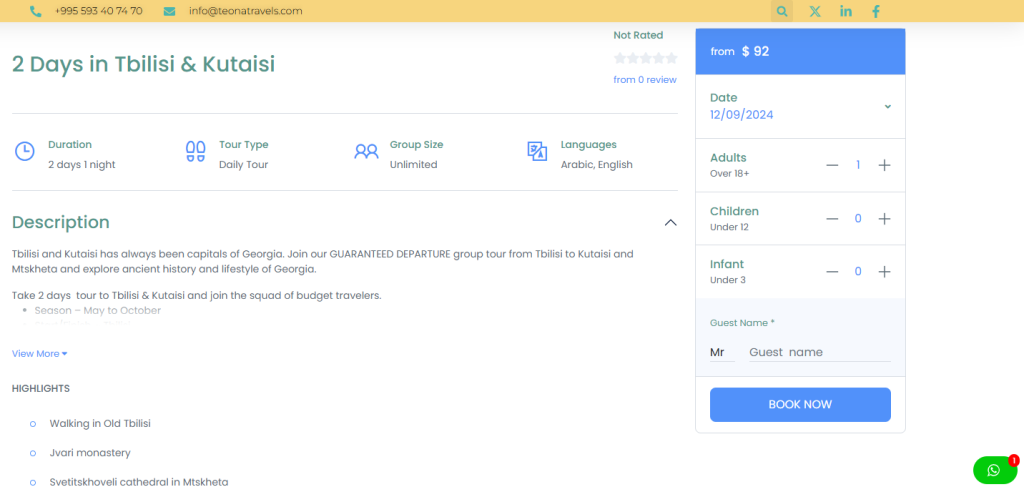
Task: Collapse the Description section
Action: coord(670,223)
